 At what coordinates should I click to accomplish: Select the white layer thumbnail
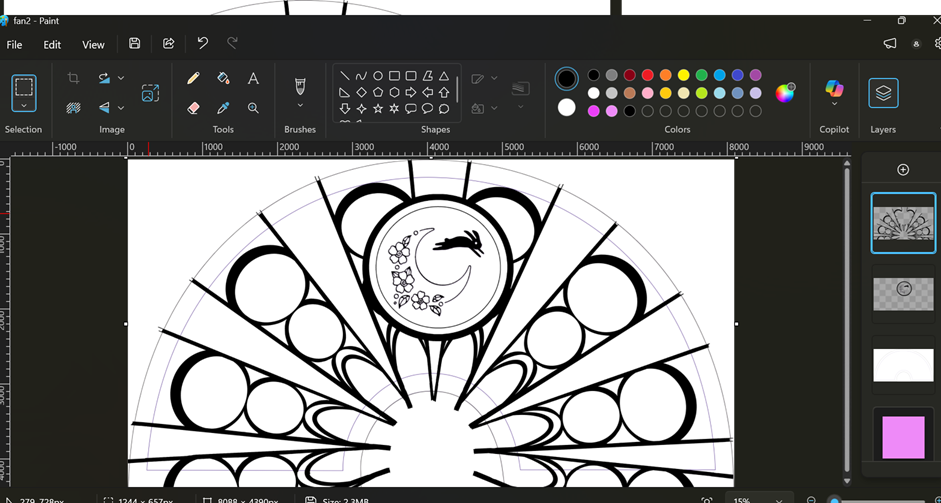click(903, 365)
